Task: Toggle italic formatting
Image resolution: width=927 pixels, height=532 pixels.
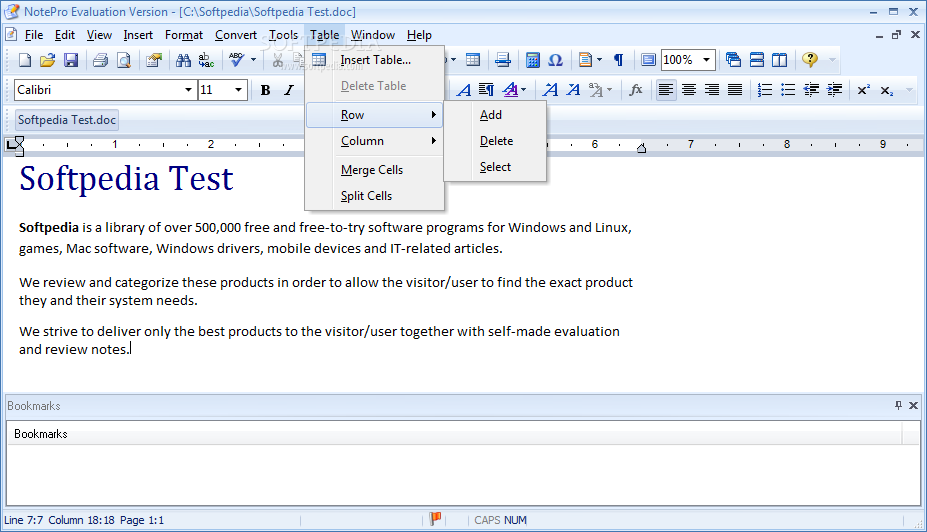Action: 289,90
